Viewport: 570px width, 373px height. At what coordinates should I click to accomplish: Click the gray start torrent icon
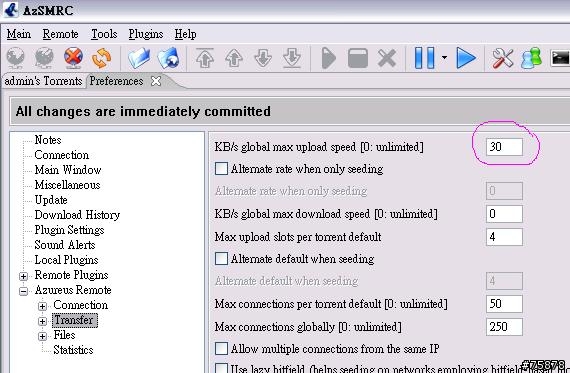click(329, 58)
